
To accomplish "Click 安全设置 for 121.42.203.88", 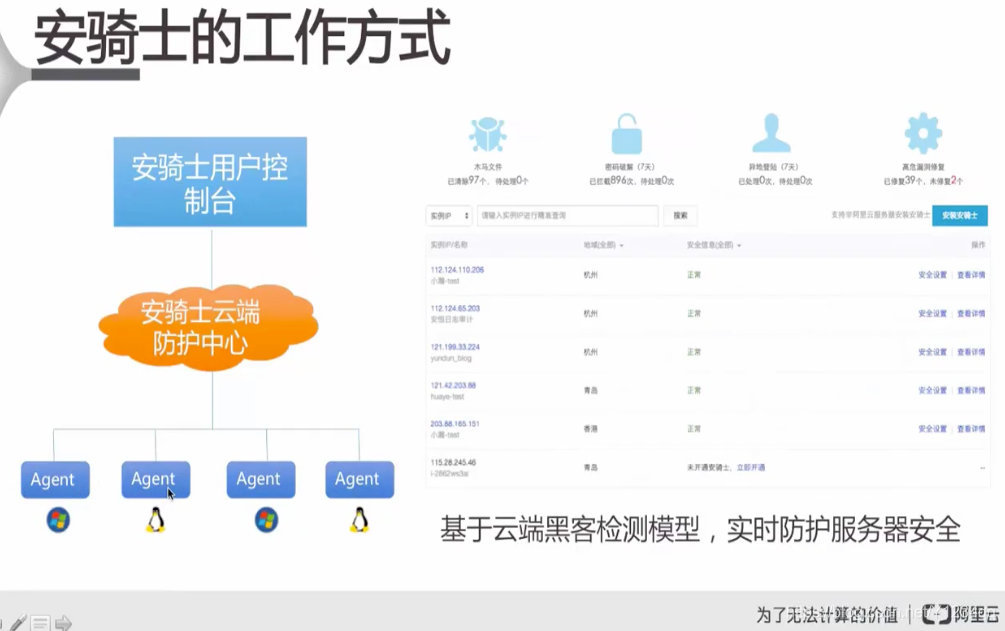I will pos(932,390).
